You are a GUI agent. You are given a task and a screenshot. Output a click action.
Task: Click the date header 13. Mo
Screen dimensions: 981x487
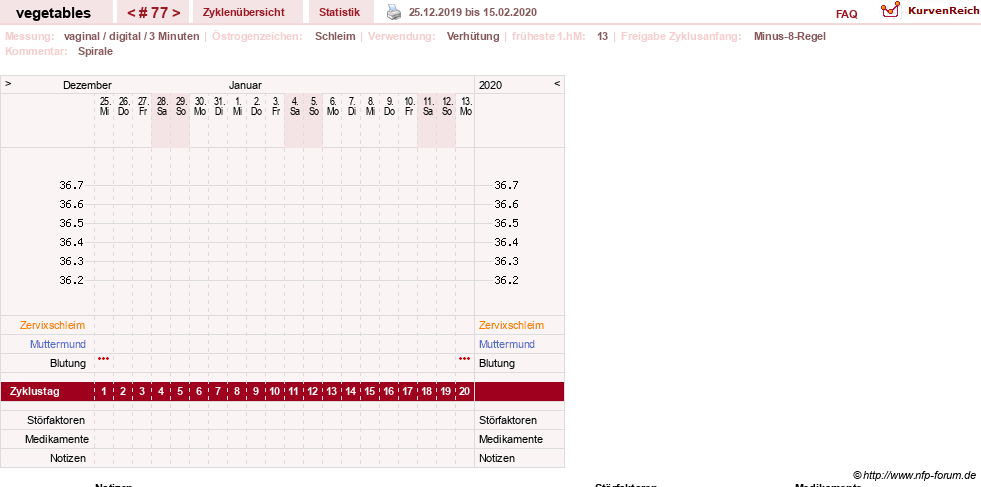click(465, 106)
